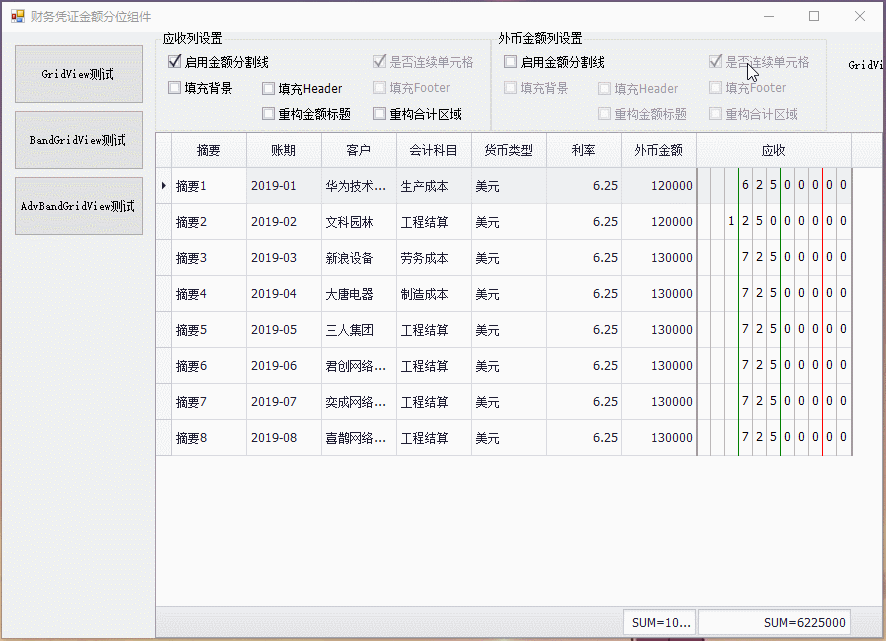Click the AdvBandGridView测试 button

79,206
